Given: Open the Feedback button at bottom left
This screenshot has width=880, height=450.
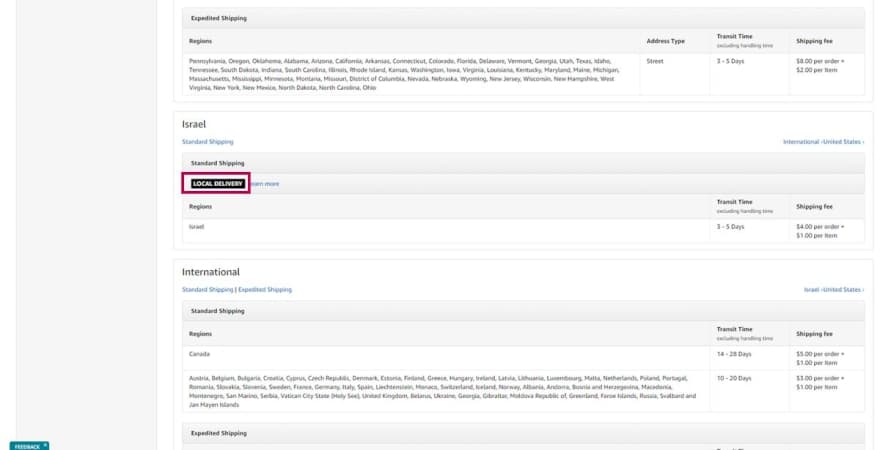Looking at the screenshot, I should click(x=25, y=446).
